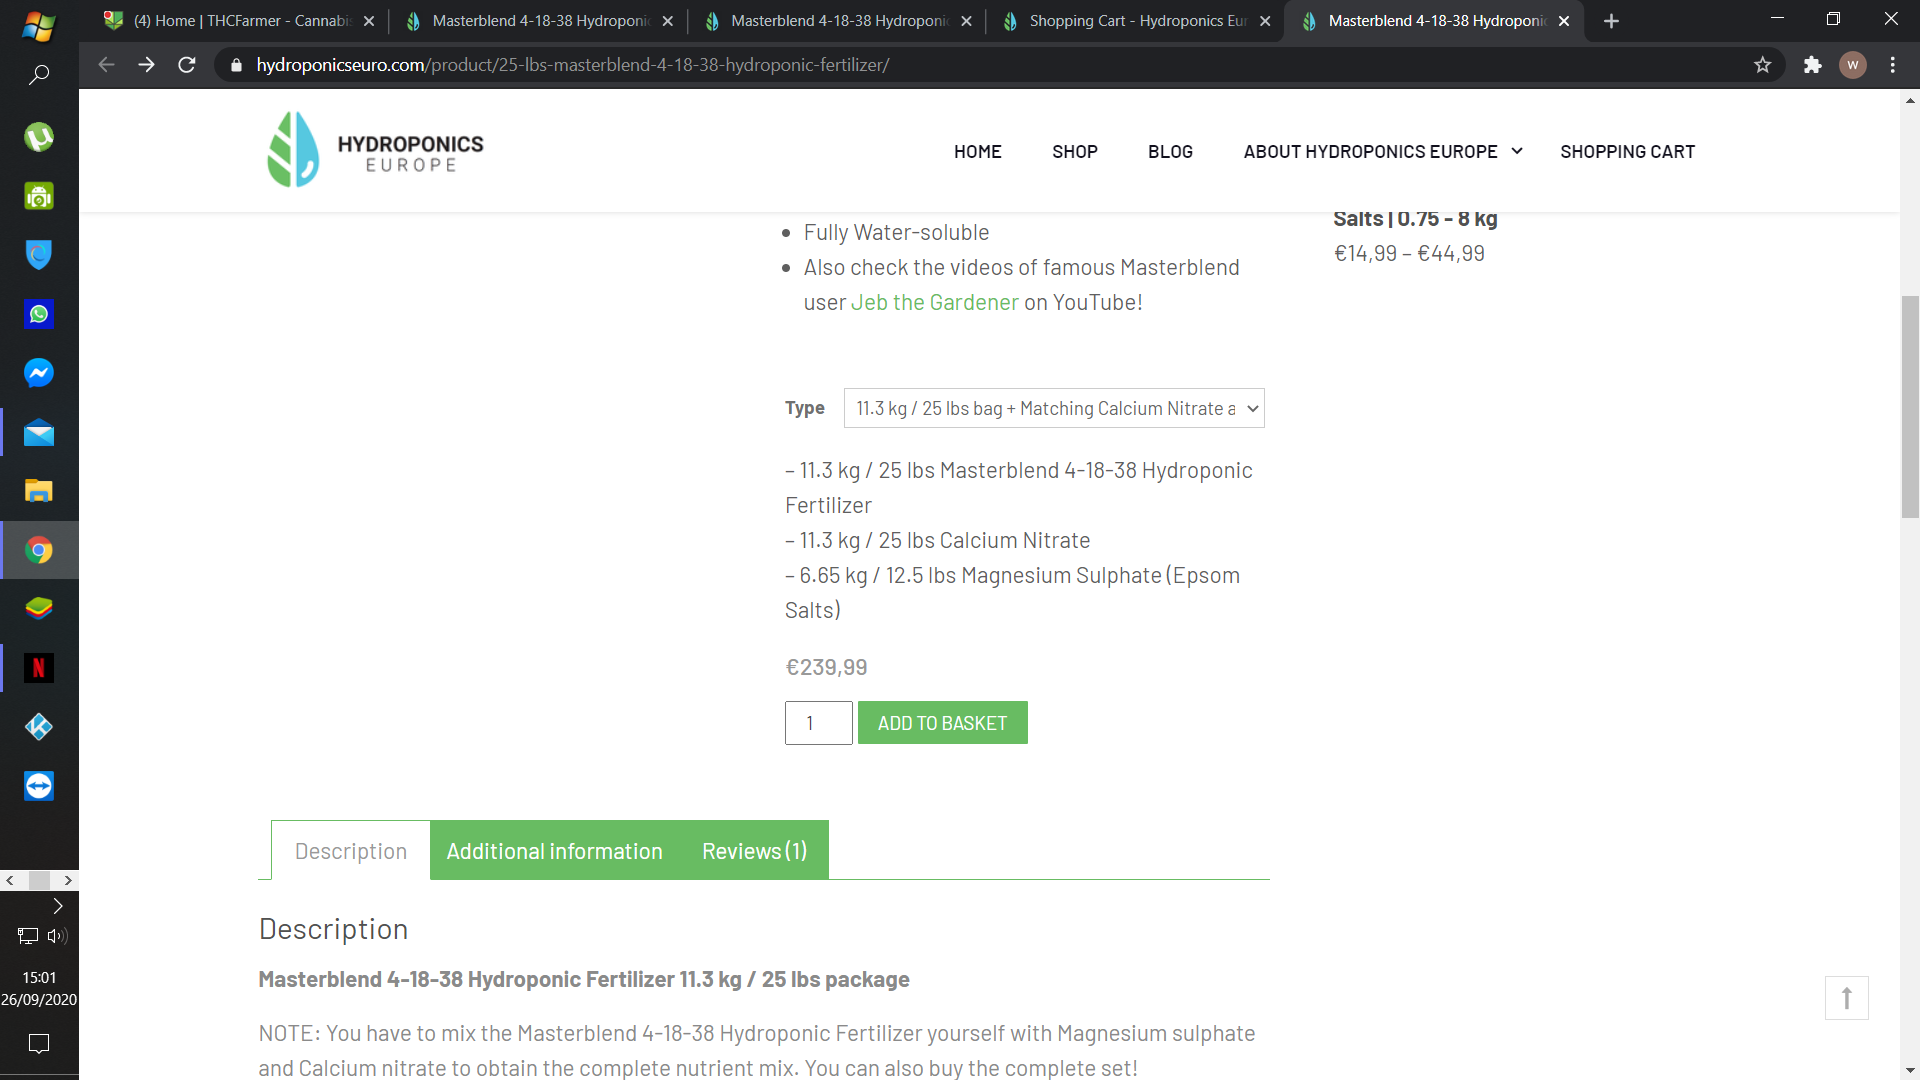Viewport: 1920px width, 1080px height.
Task: Open Kodi from the taskbar
Action: pyautogui.click(x=39, y=727)
